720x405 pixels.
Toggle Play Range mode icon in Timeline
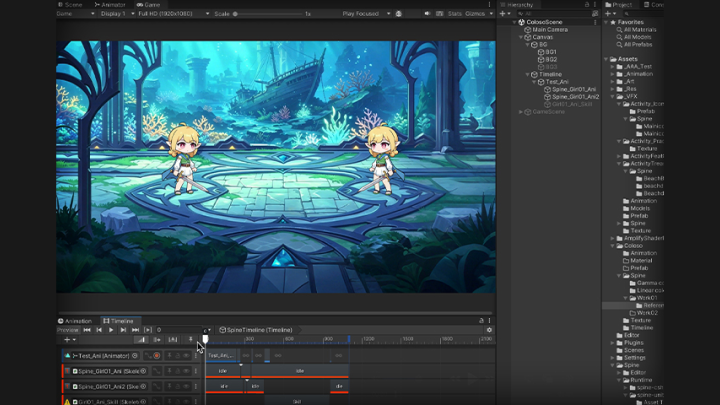click(x=148, y=330)
